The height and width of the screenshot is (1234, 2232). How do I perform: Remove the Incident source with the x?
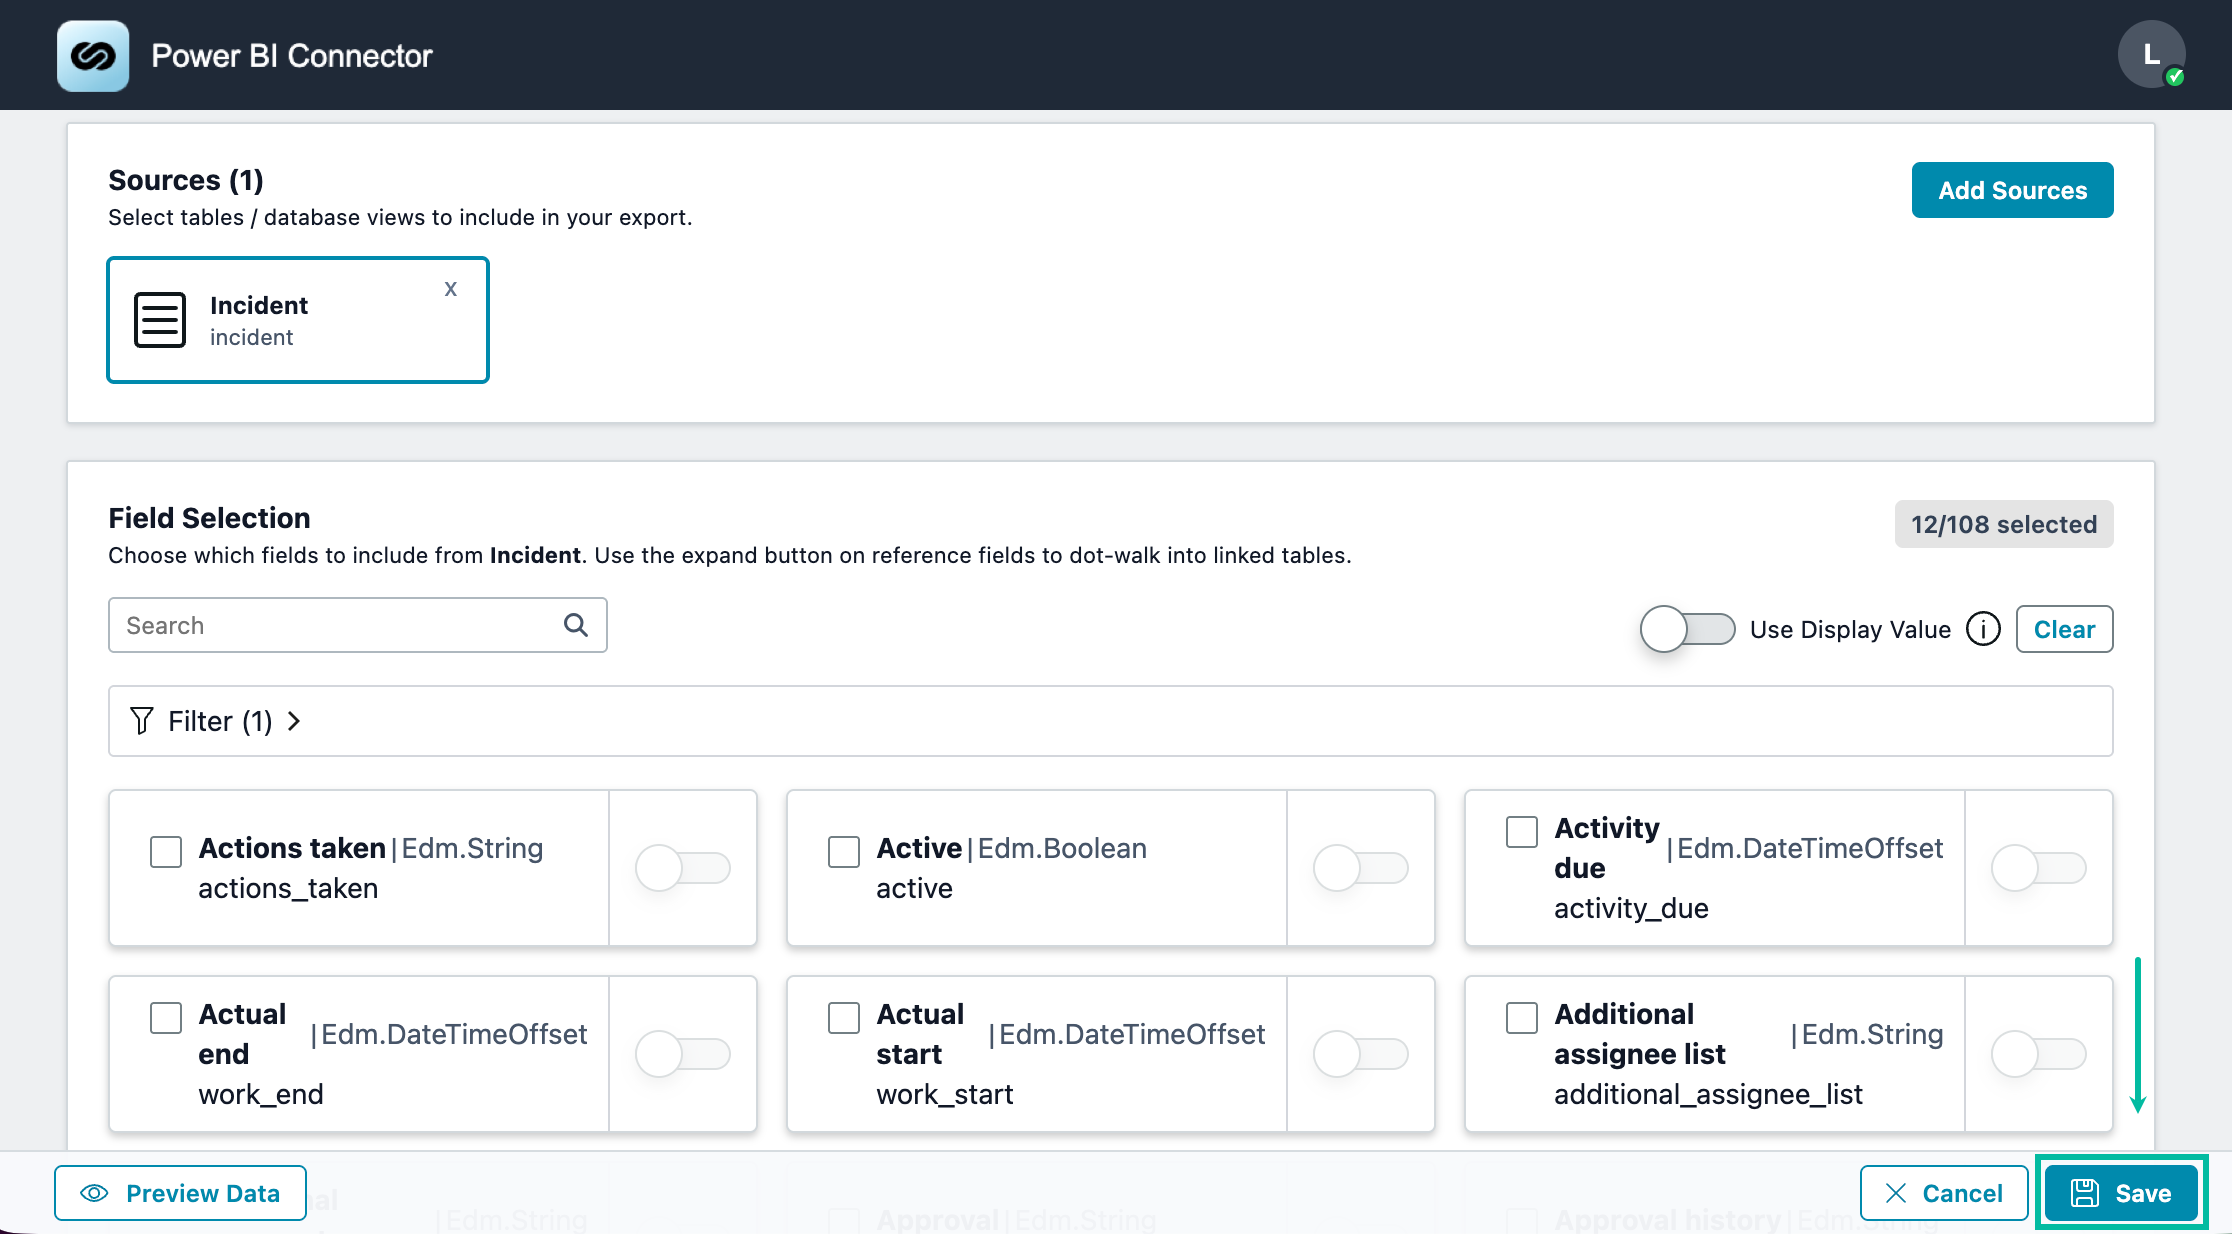451,289
